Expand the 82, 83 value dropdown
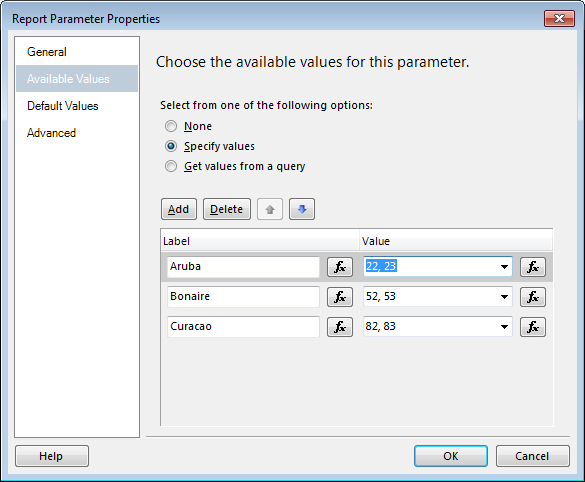The width and height of the screenshot is (585, 482). pos(504,327)
